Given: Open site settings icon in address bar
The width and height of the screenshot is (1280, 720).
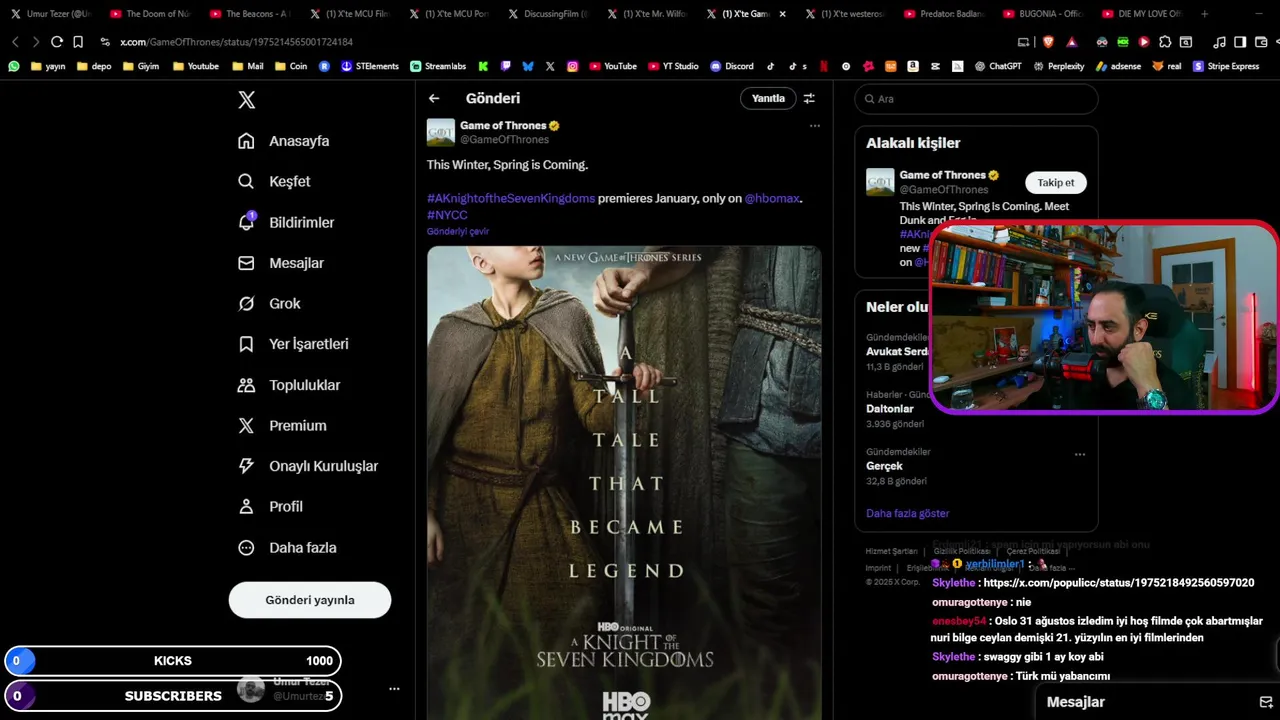Looking at the screenshot, I should coord(106,42).
